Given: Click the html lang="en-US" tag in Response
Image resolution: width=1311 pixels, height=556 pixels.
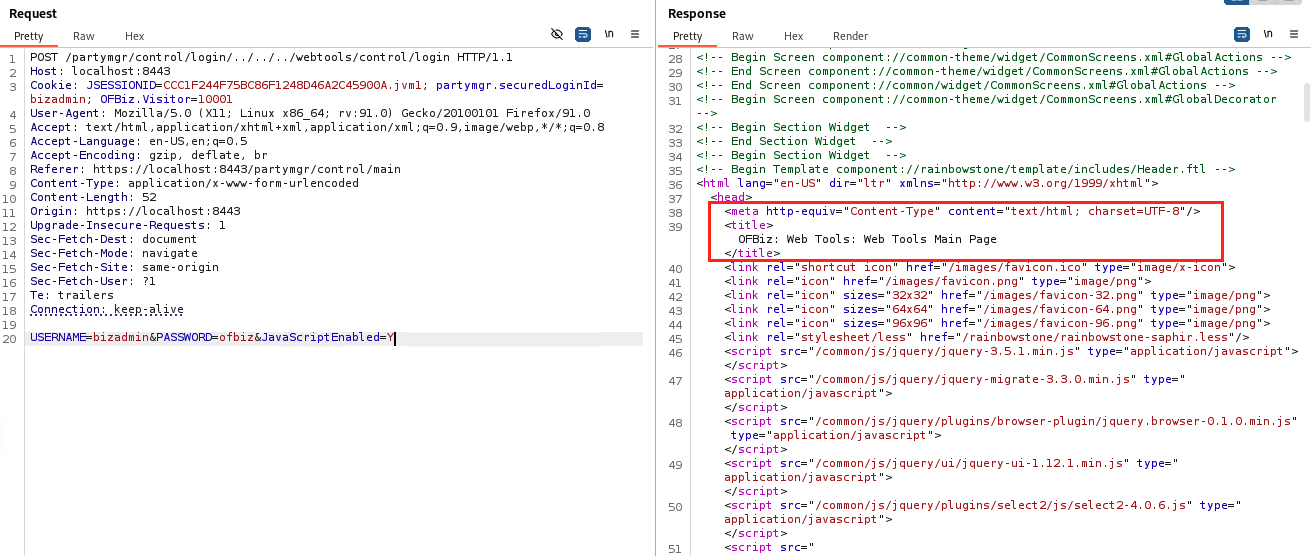Looking at the screenshot, I should click(x=927, y=184).
